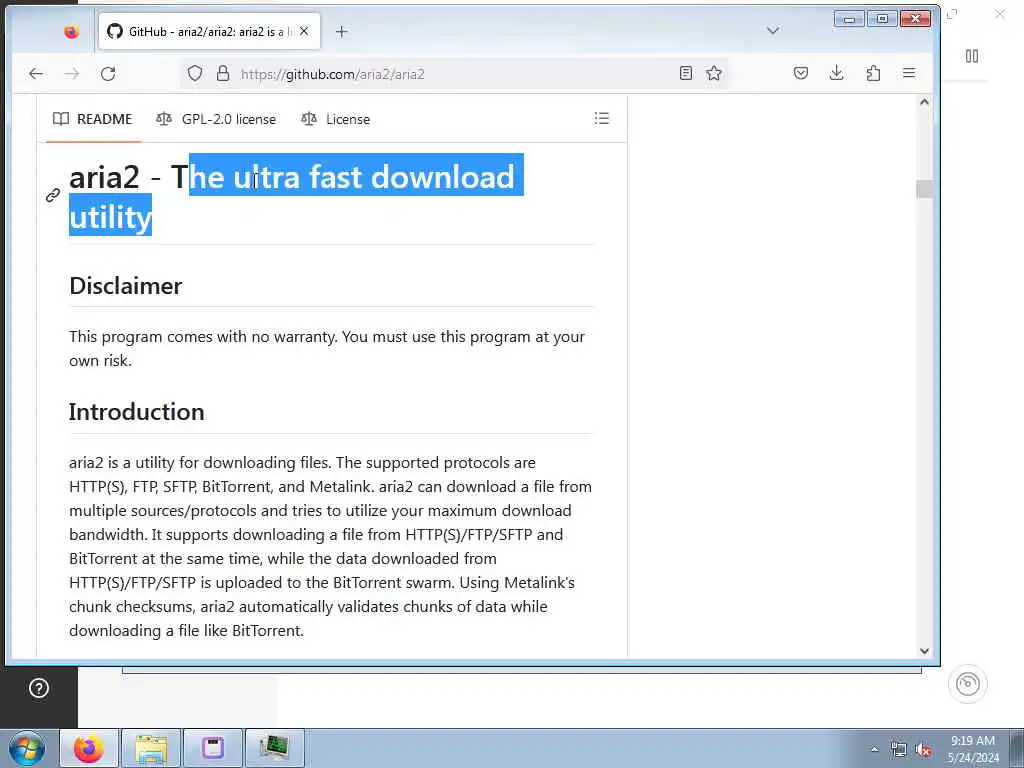Go back with the Firefox back arrow

36,74
